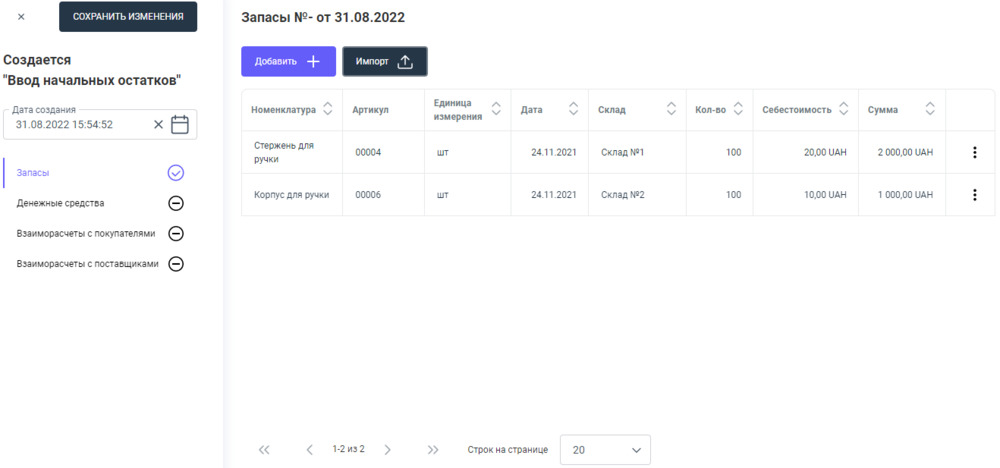Viewport: 1000px width, 468px height.
Task: Sort table by Сумма column arrows
Action: pos(930,110)
